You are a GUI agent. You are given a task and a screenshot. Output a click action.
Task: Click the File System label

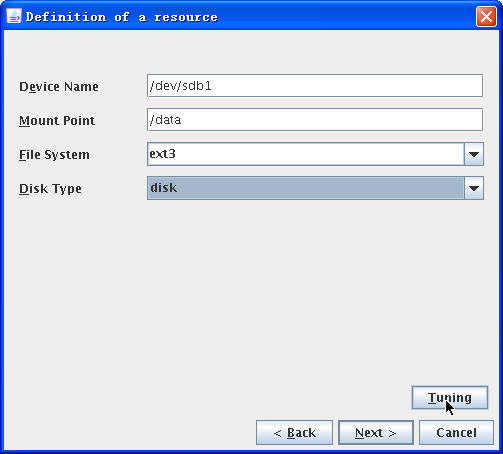pos(54,155)
